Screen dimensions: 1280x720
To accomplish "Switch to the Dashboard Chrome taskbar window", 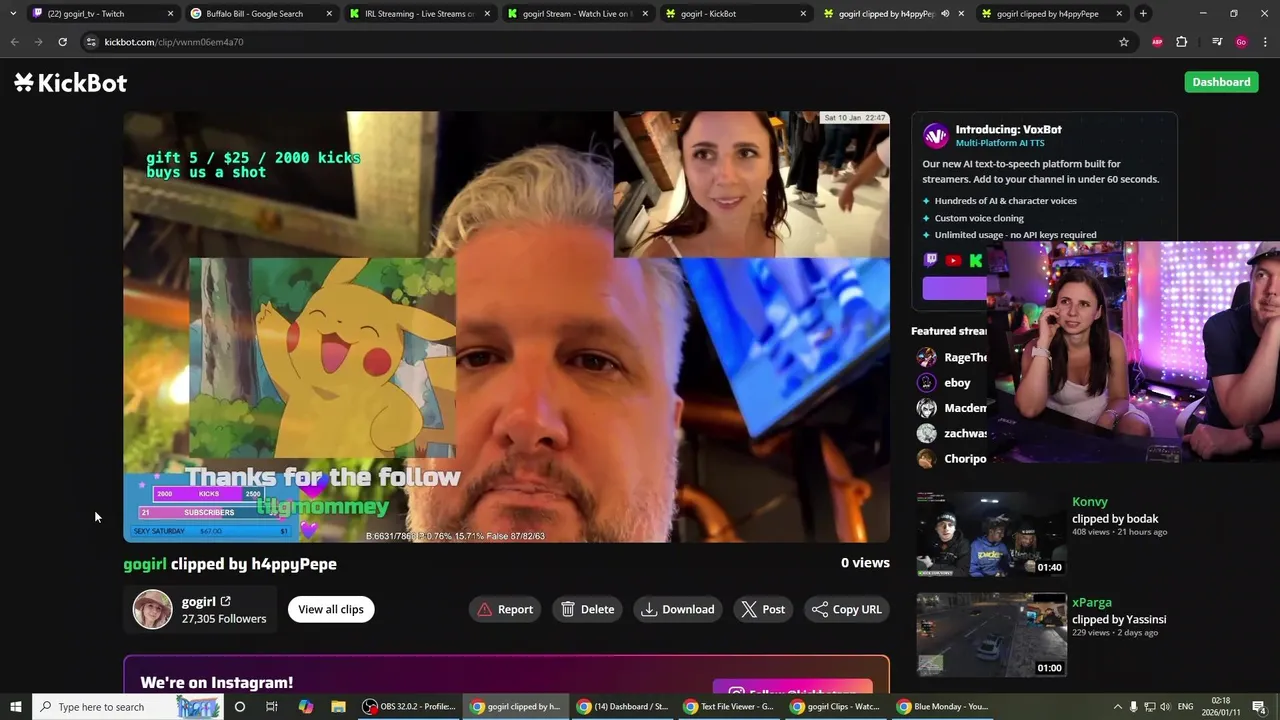I will click(624, 707).
